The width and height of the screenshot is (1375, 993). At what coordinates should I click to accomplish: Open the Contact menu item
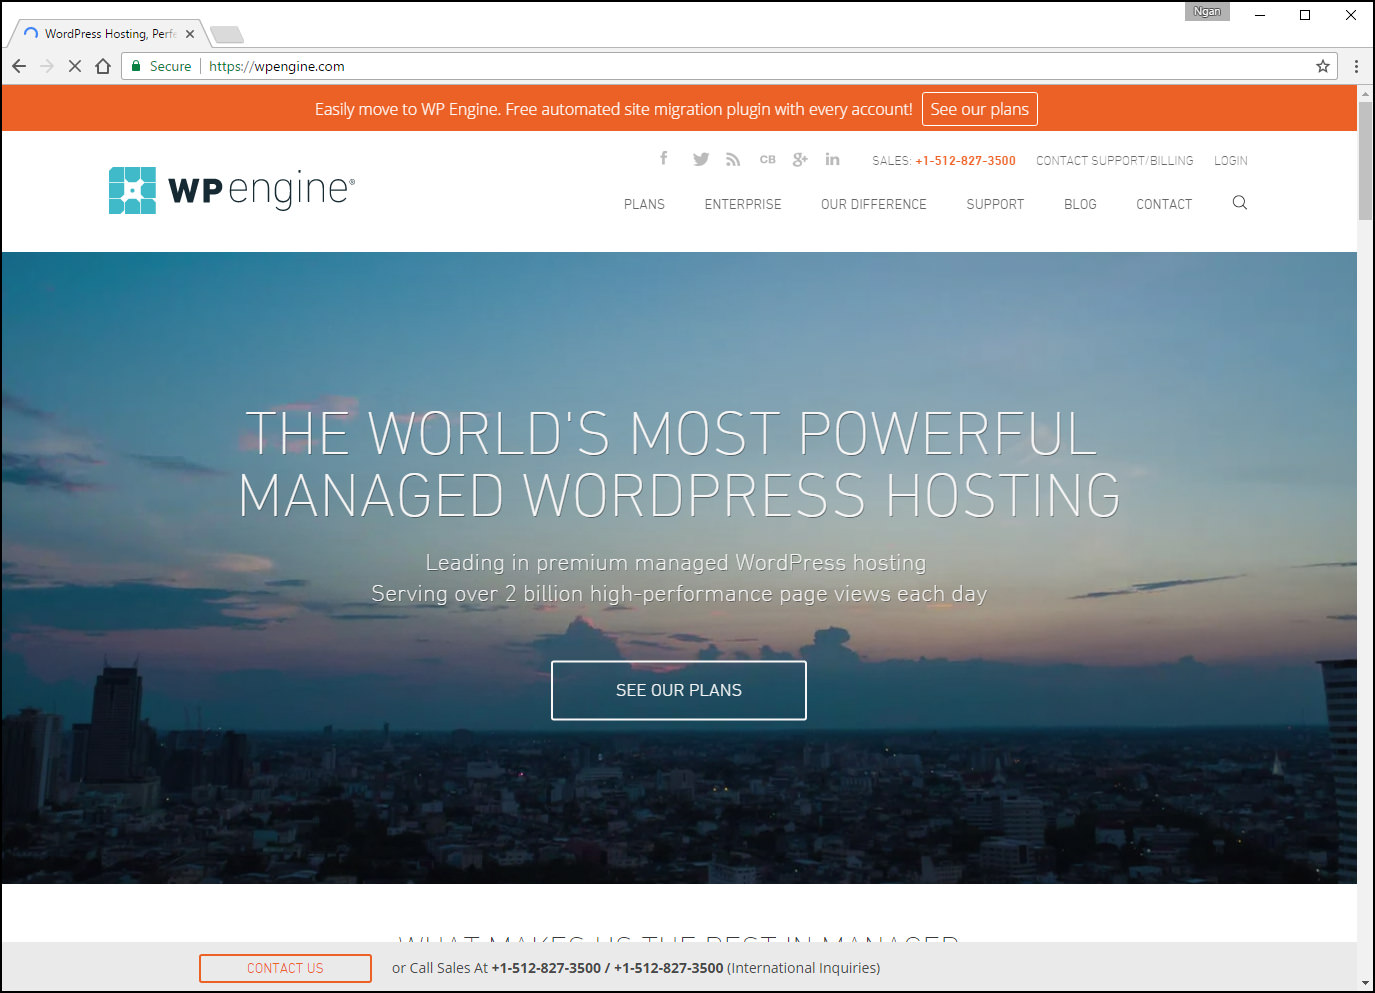[x=1164, y=204]
